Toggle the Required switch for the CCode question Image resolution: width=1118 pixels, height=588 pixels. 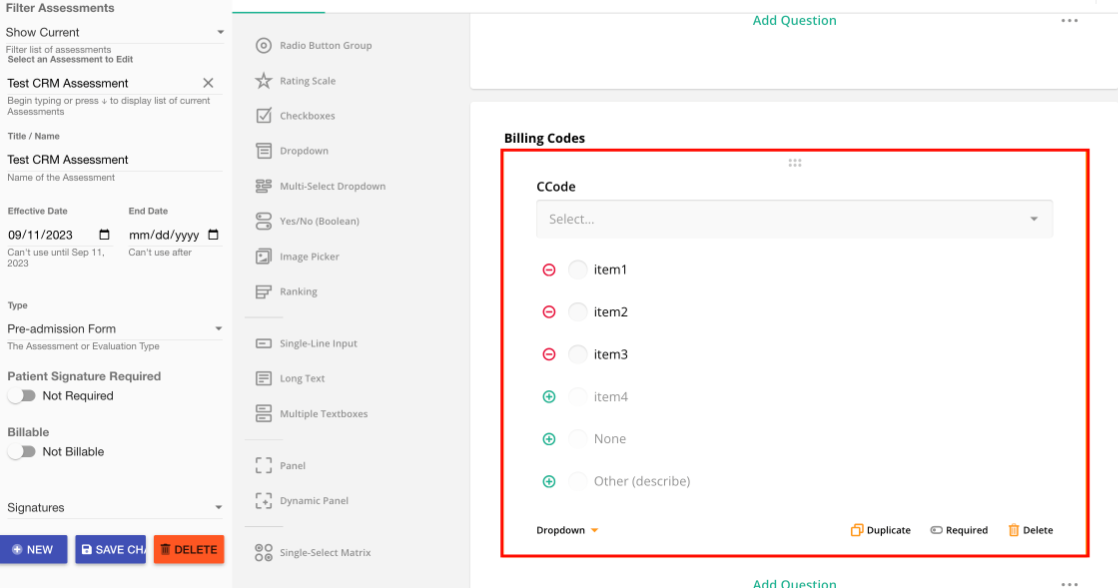click(936, 530)
